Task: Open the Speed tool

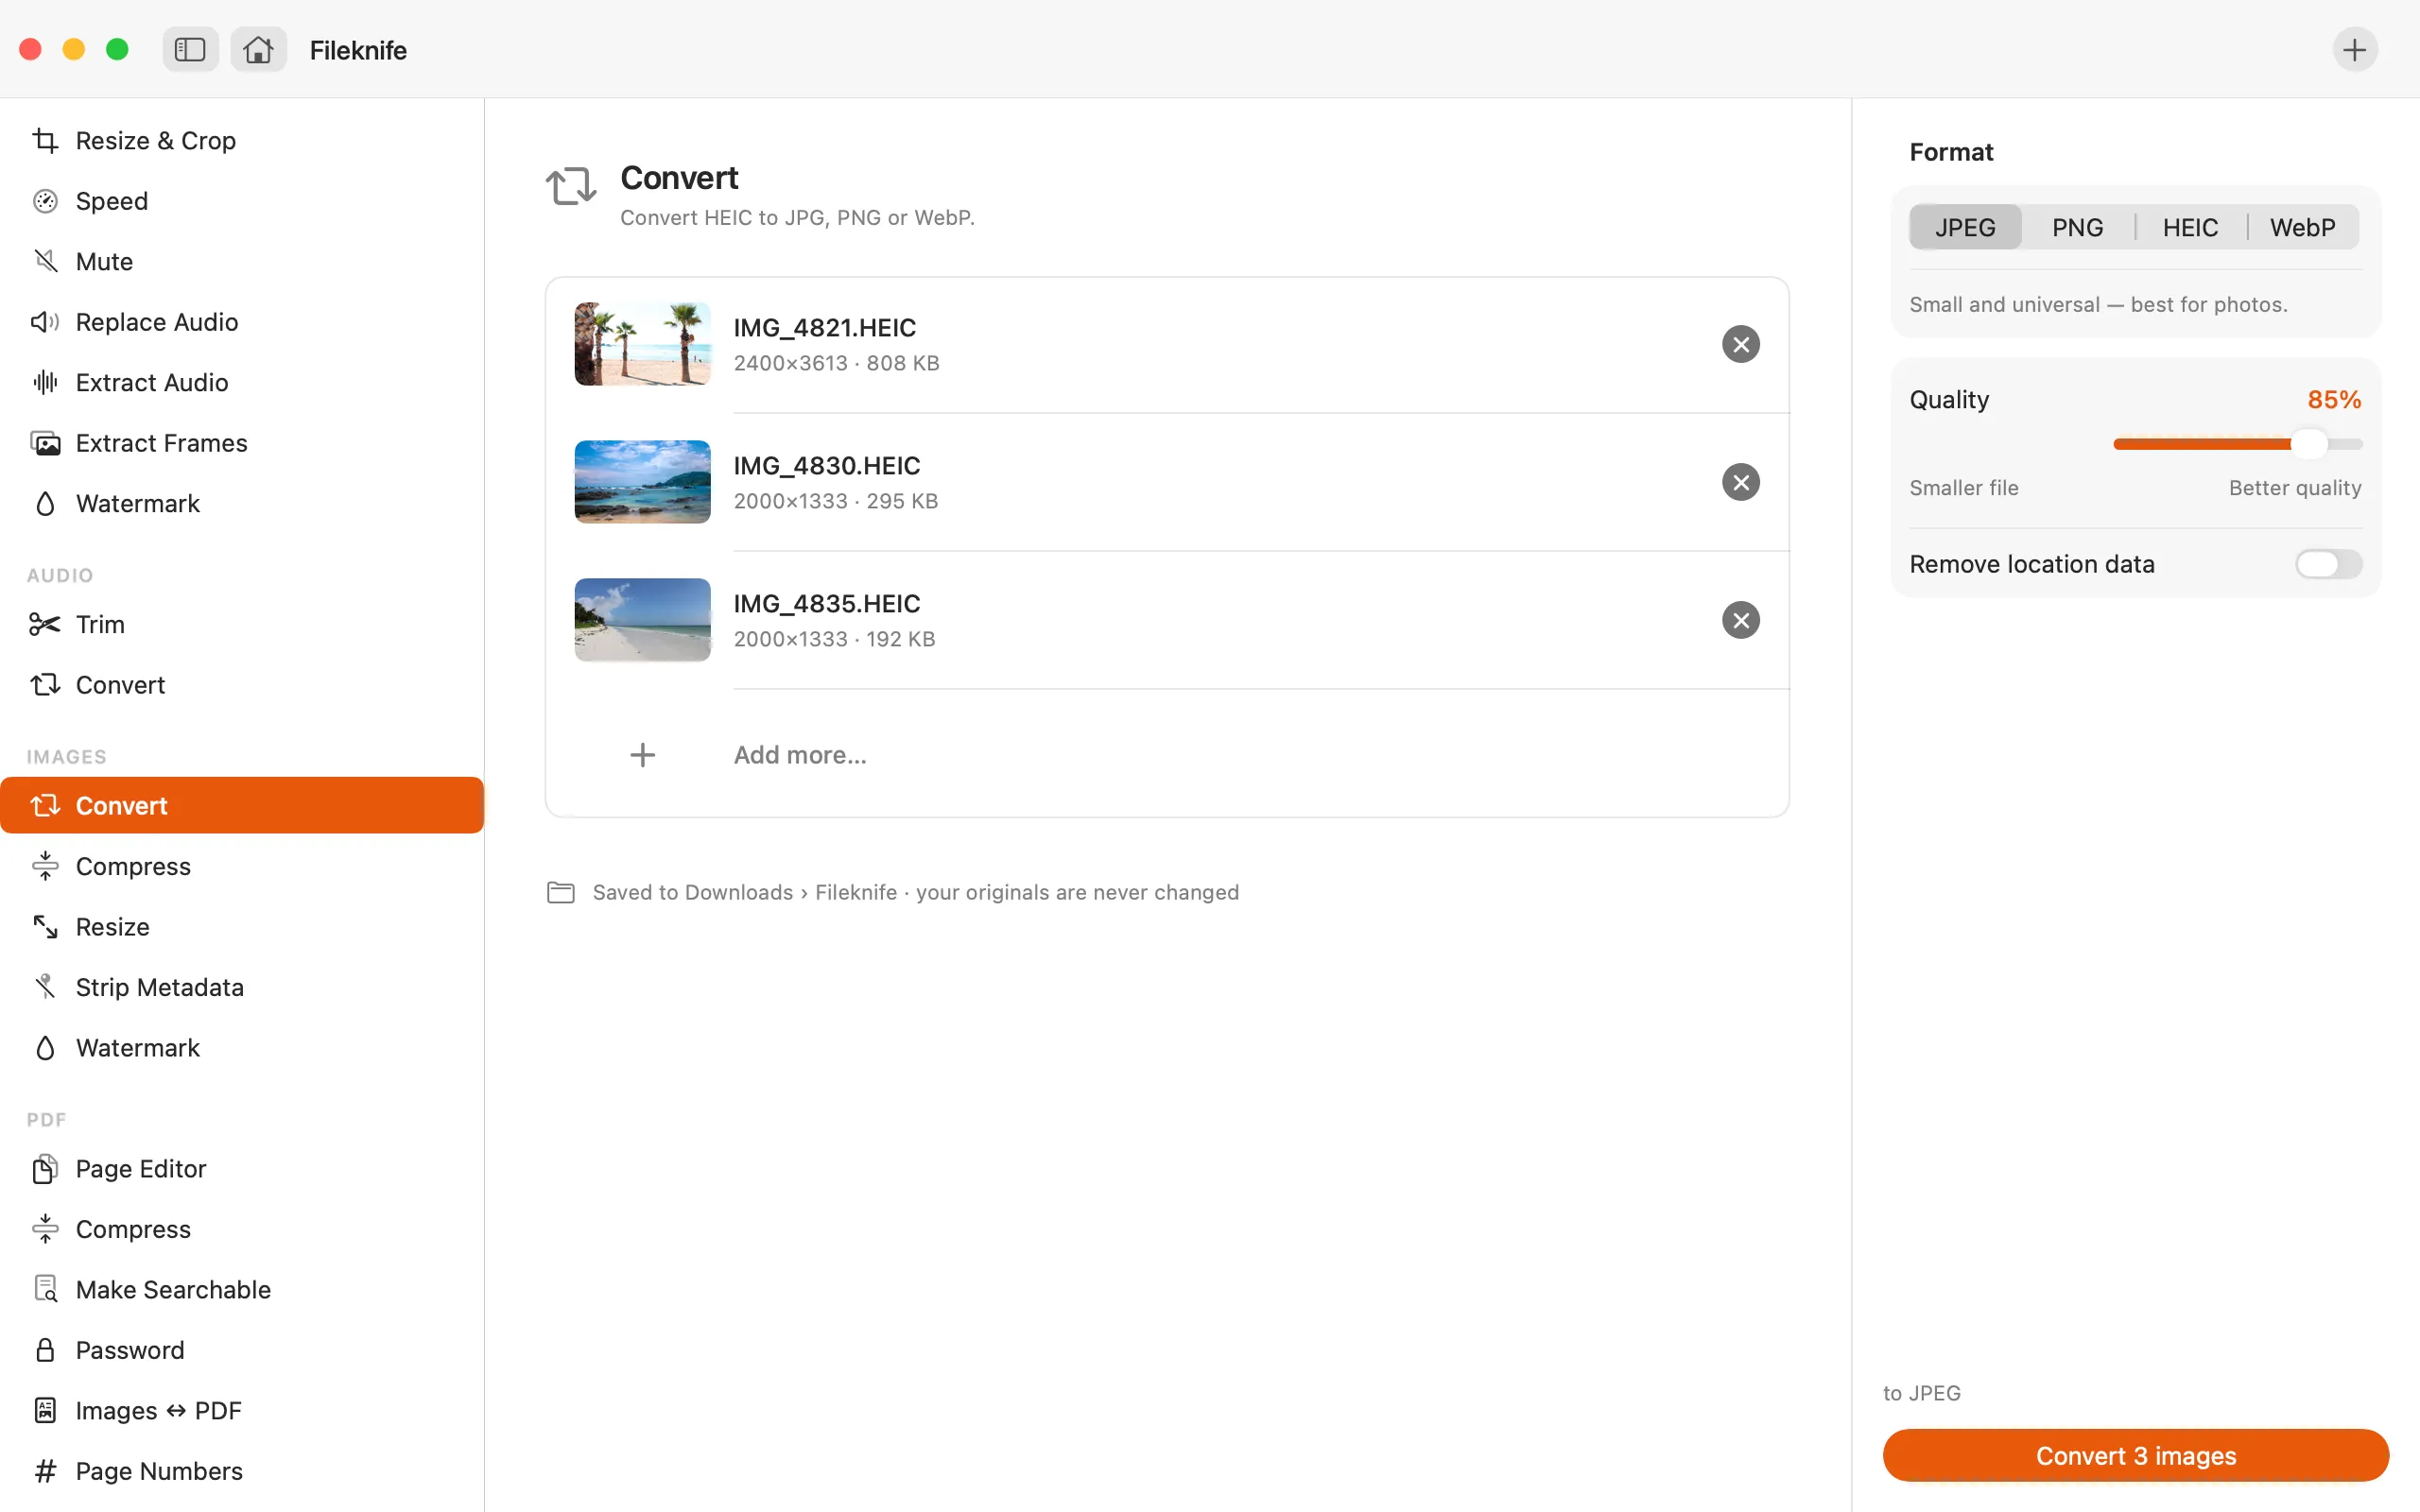Action: click(242, 201)
